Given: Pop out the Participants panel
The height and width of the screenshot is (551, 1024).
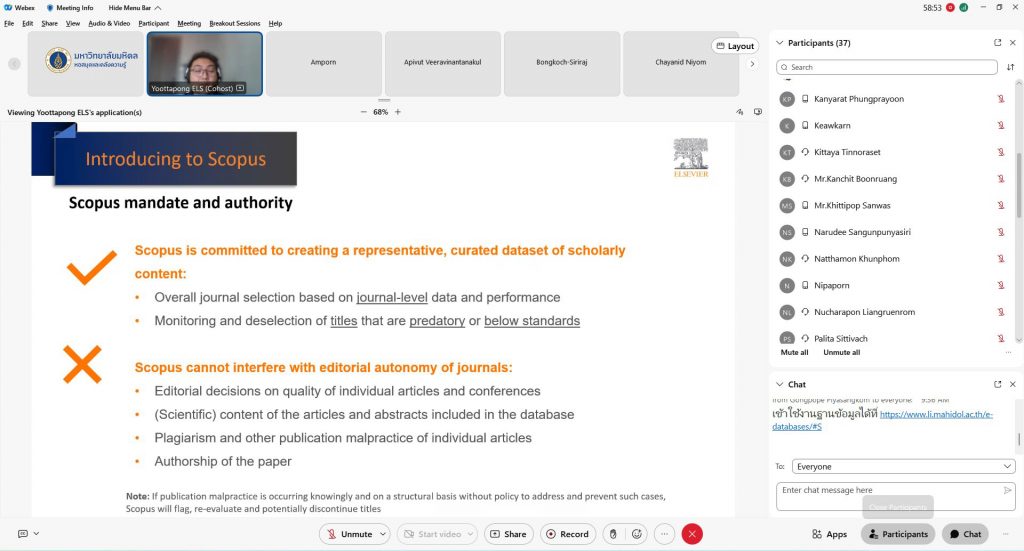Looking at the screenshot, I should tap(997, 43).
